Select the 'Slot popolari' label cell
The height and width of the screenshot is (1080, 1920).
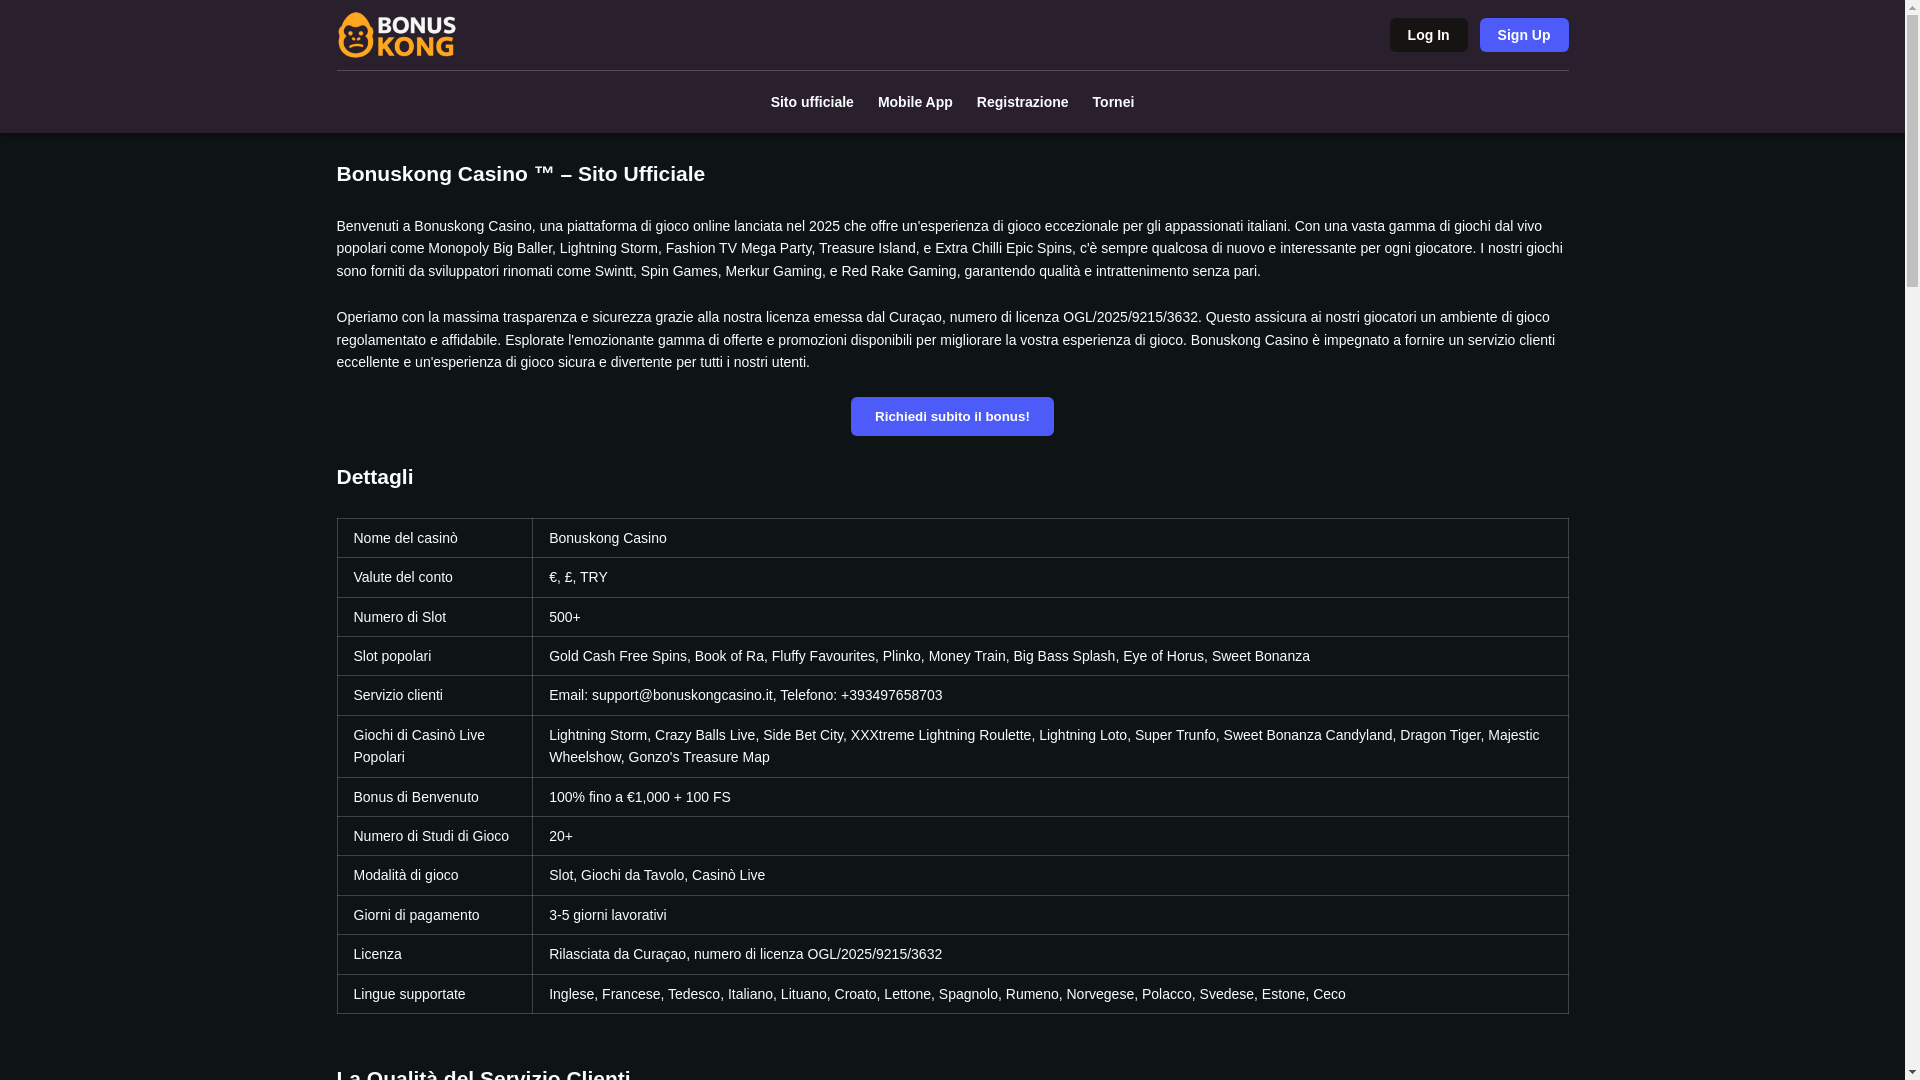pyautogui.click(x=434, y=656)
